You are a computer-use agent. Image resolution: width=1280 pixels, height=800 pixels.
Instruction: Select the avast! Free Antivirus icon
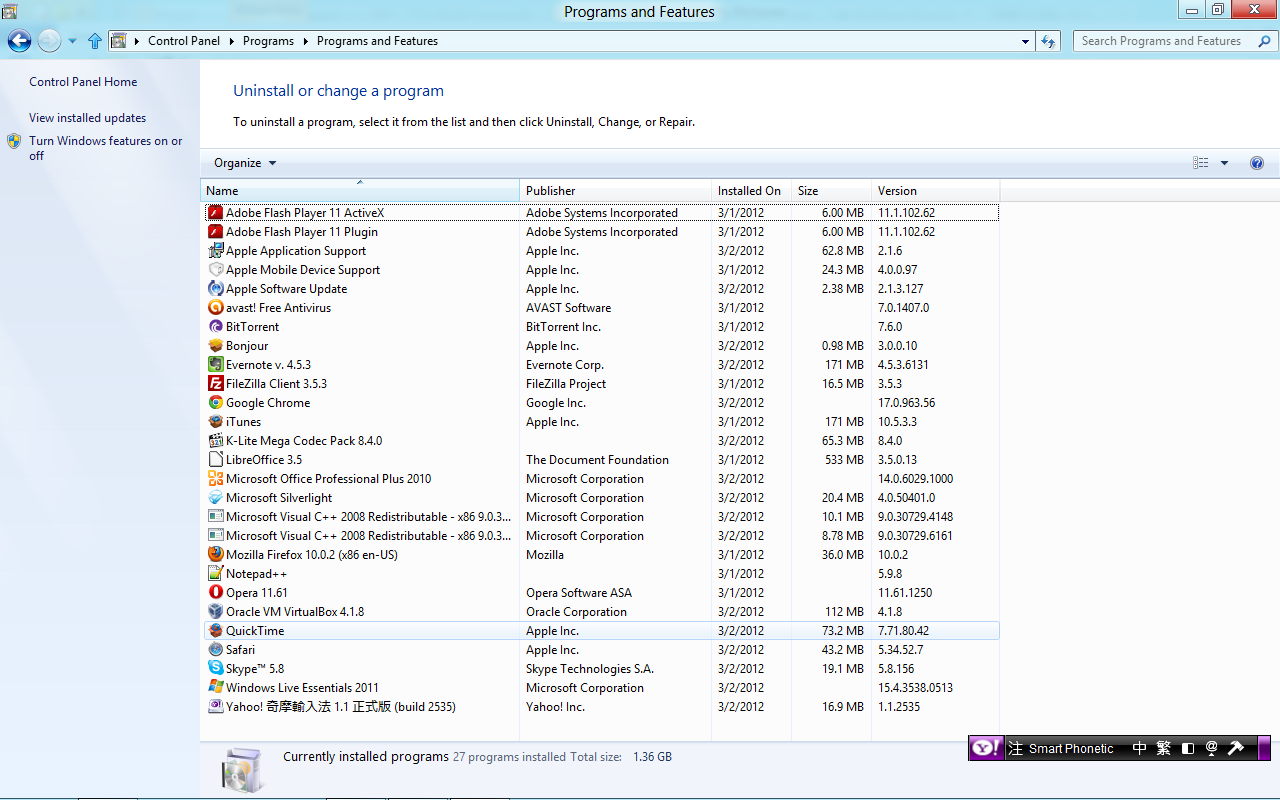[215, 308]
